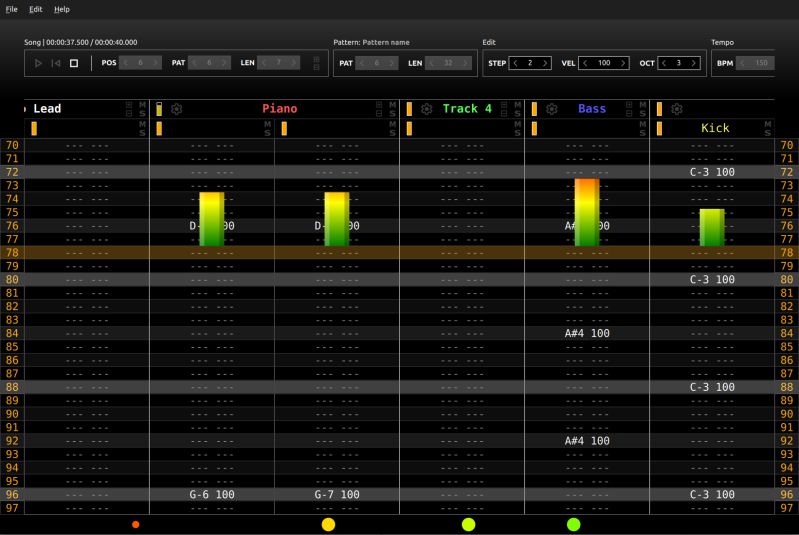Select the A#4 100 note at row 92

click(x=587, y=441)
